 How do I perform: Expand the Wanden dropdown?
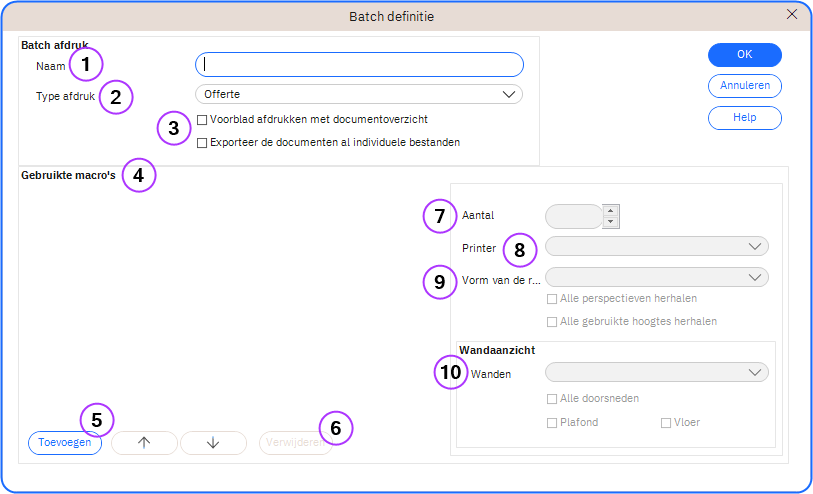point(656,372)
